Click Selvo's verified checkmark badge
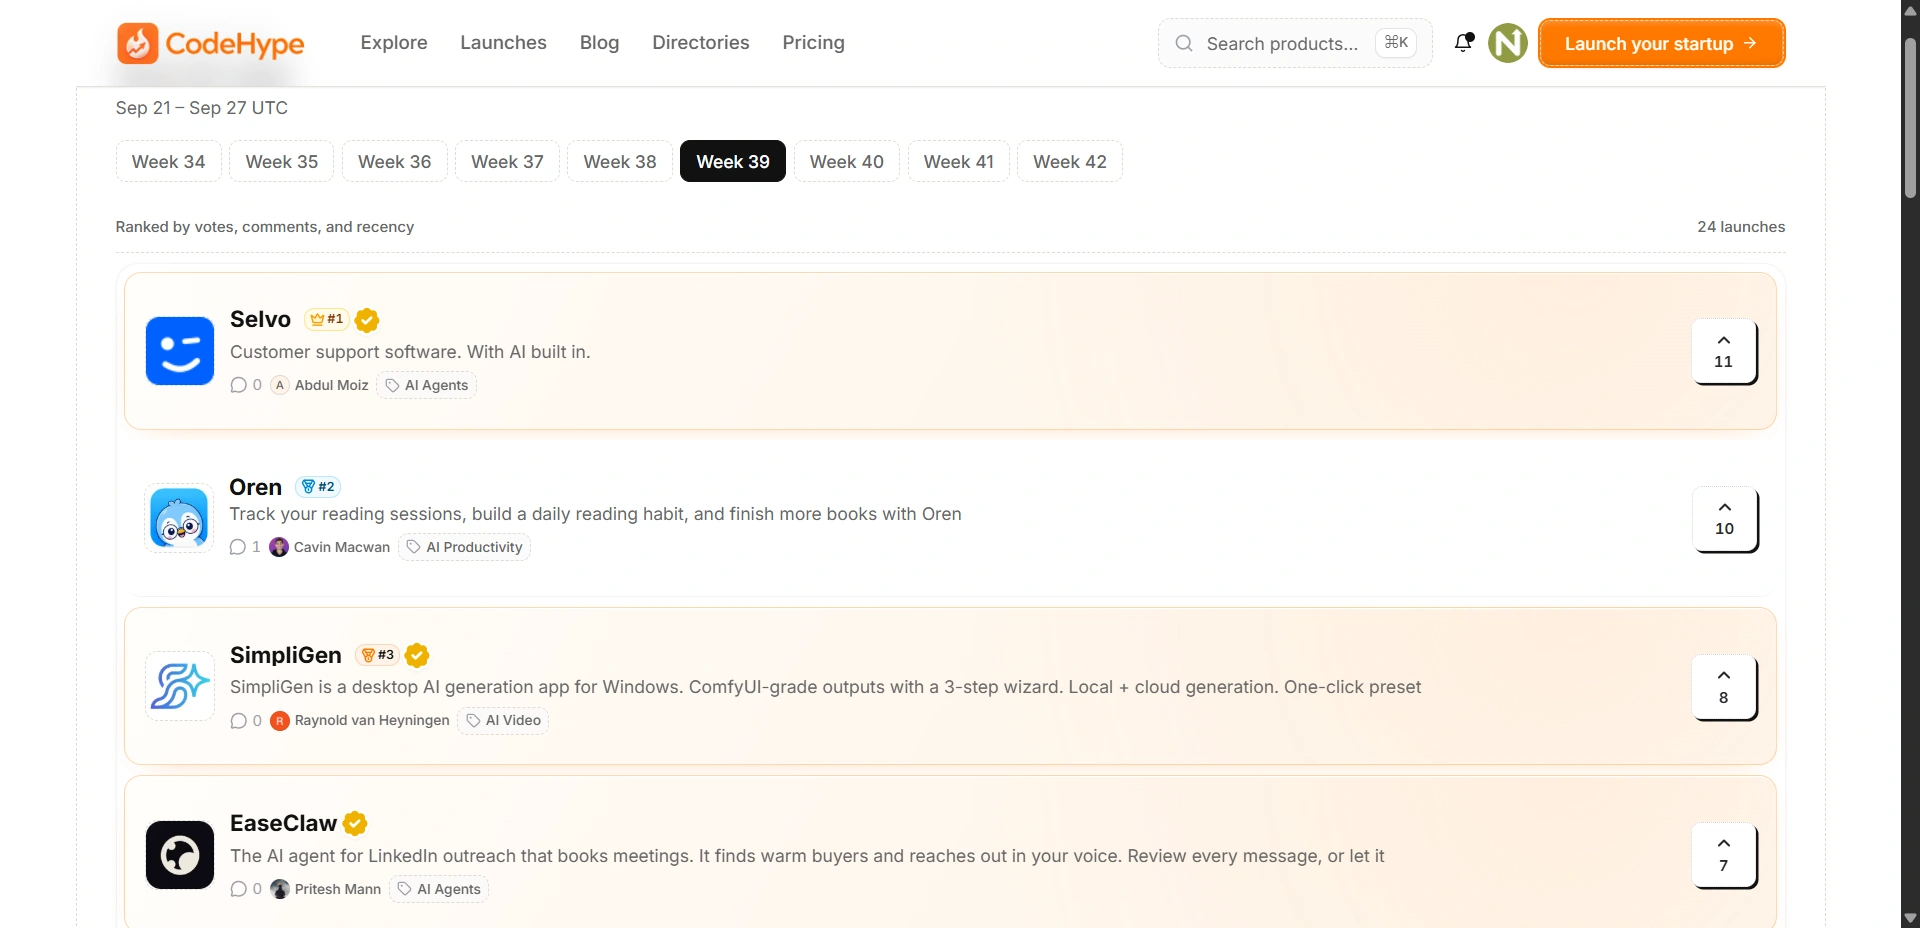The image size is (1920, 928). tap(367, 320)
